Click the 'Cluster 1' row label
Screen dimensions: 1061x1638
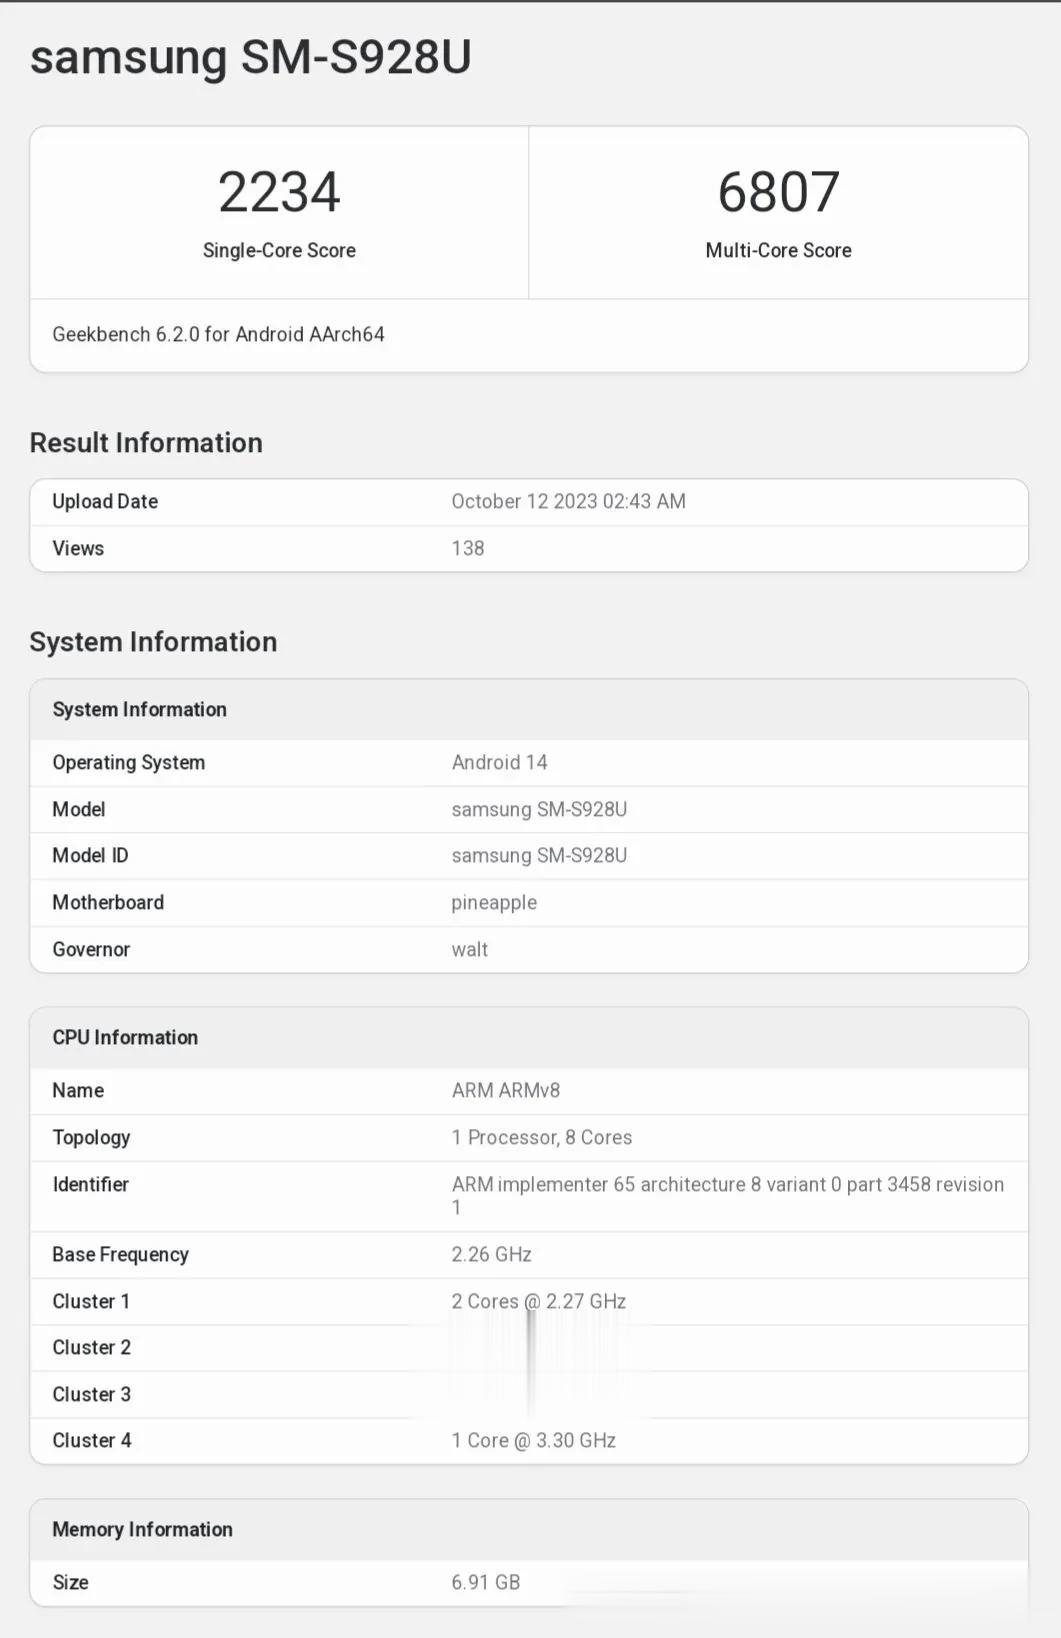91,1301
